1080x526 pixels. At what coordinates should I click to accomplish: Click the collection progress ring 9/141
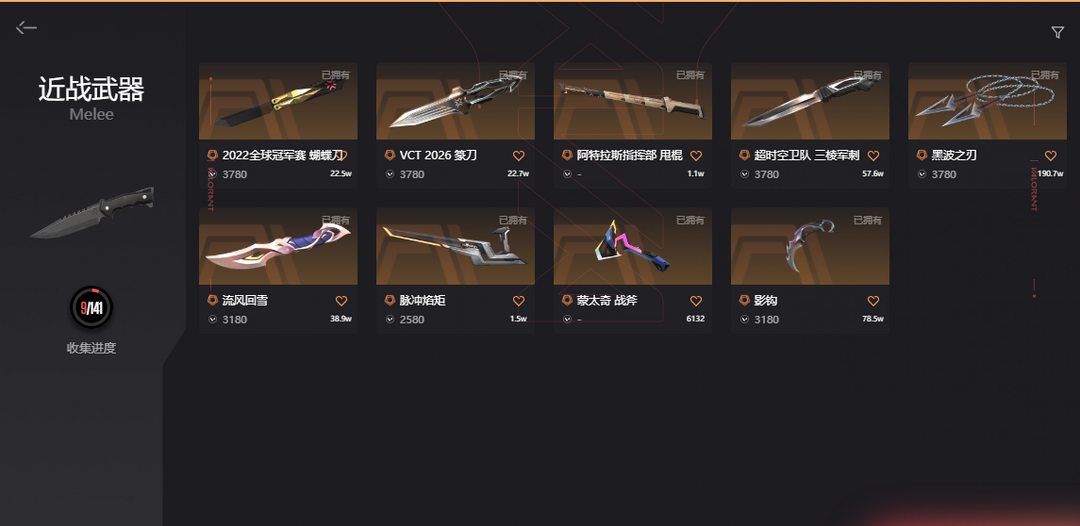(x=91, y=308)
